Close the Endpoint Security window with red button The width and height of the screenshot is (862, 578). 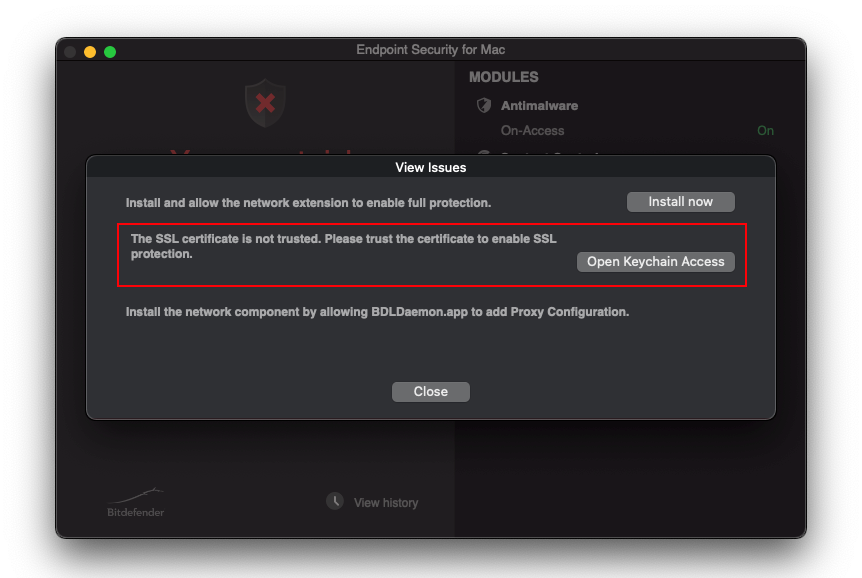[x=70, y=51]
